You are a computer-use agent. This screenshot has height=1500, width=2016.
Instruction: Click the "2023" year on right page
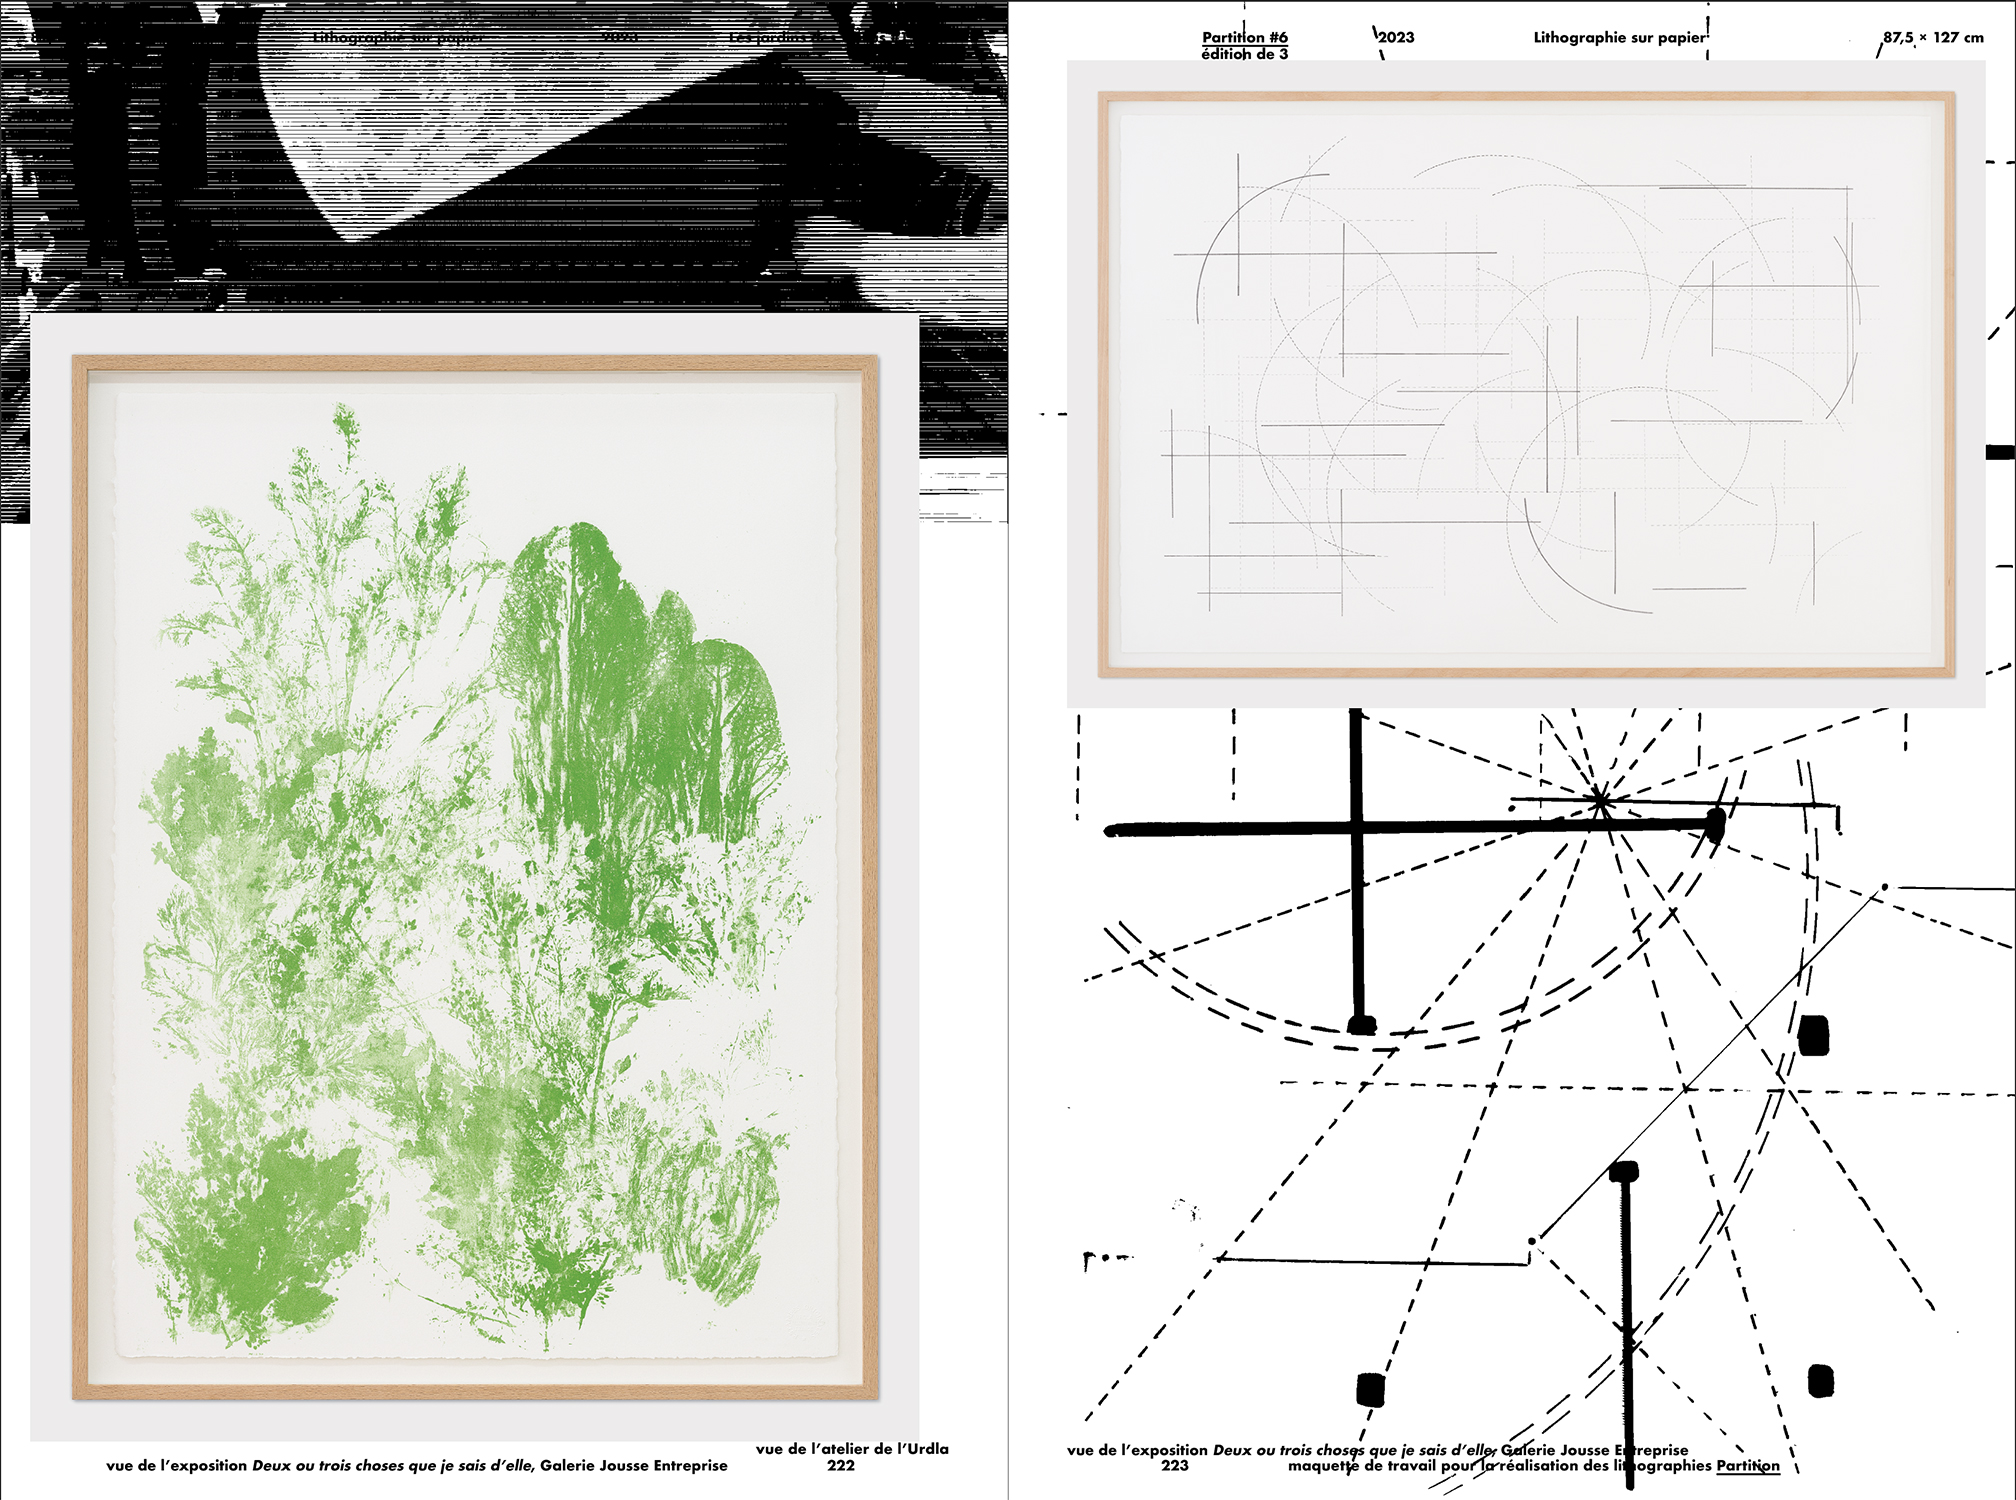(1397, 38)
